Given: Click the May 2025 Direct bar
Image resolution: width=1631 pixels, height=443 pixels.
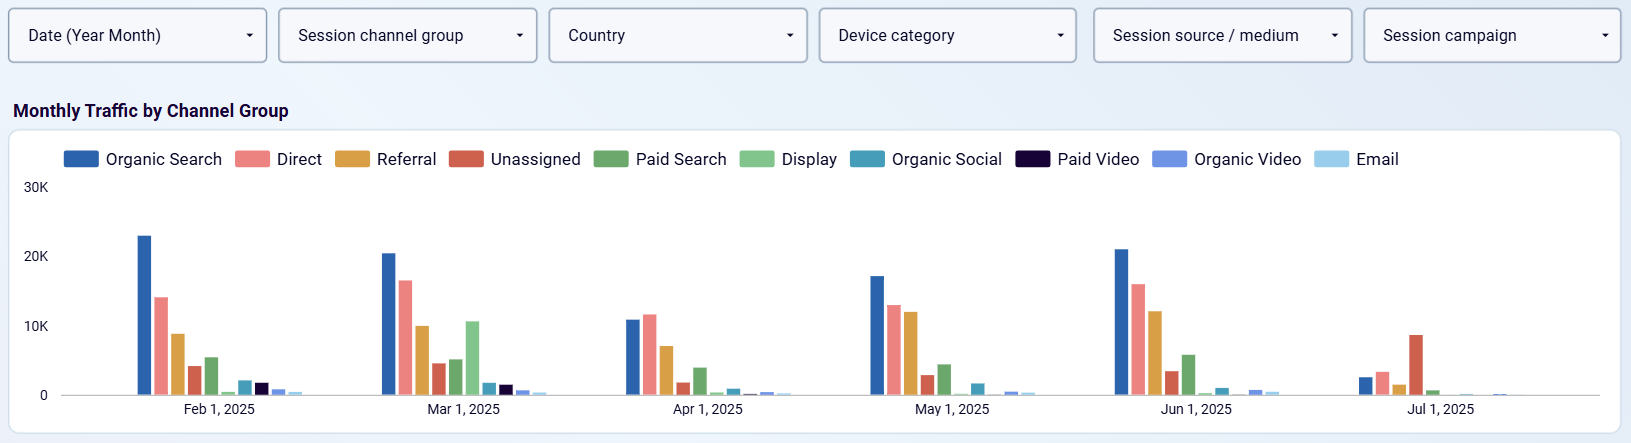Looking at the screenshot, I should [894, 350].
